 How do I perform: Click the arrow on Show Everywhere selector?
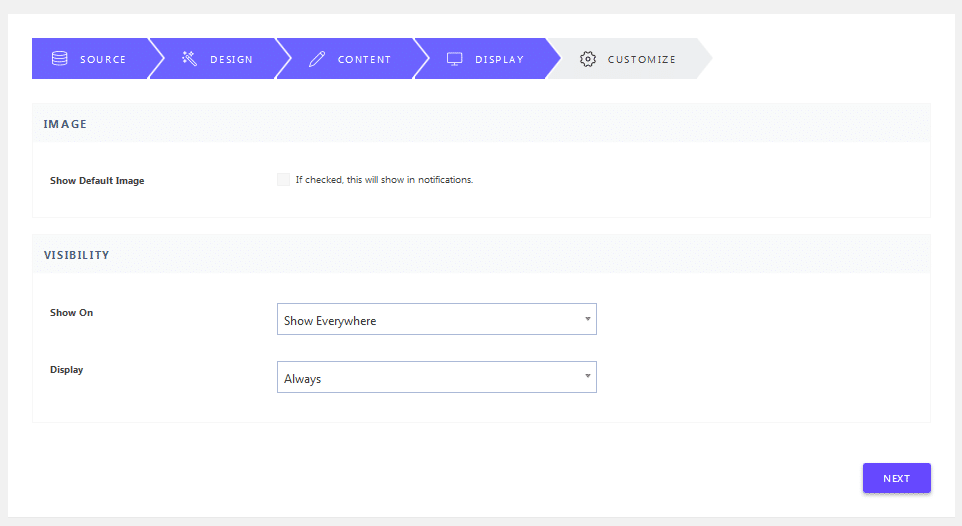tap(587, 319)
